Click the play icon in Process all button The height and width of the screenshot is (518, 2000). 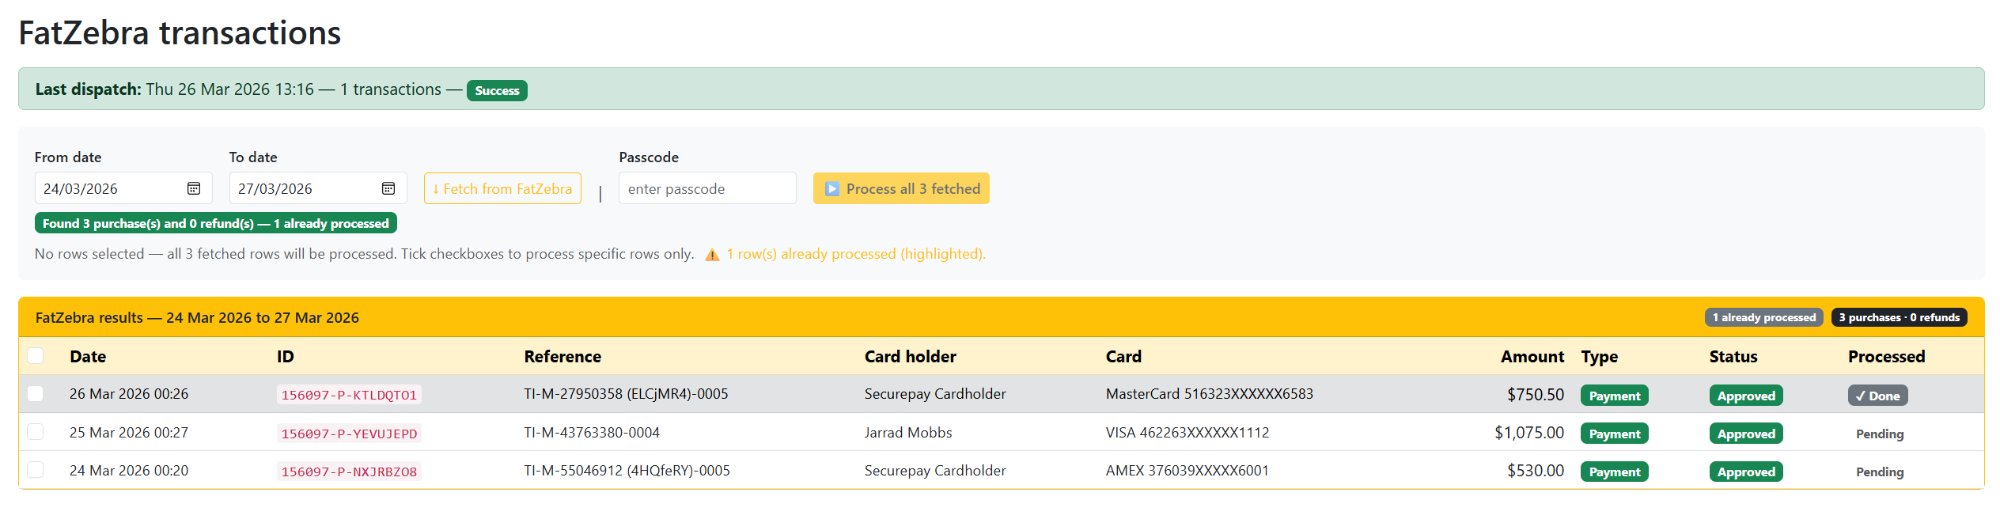832,189
